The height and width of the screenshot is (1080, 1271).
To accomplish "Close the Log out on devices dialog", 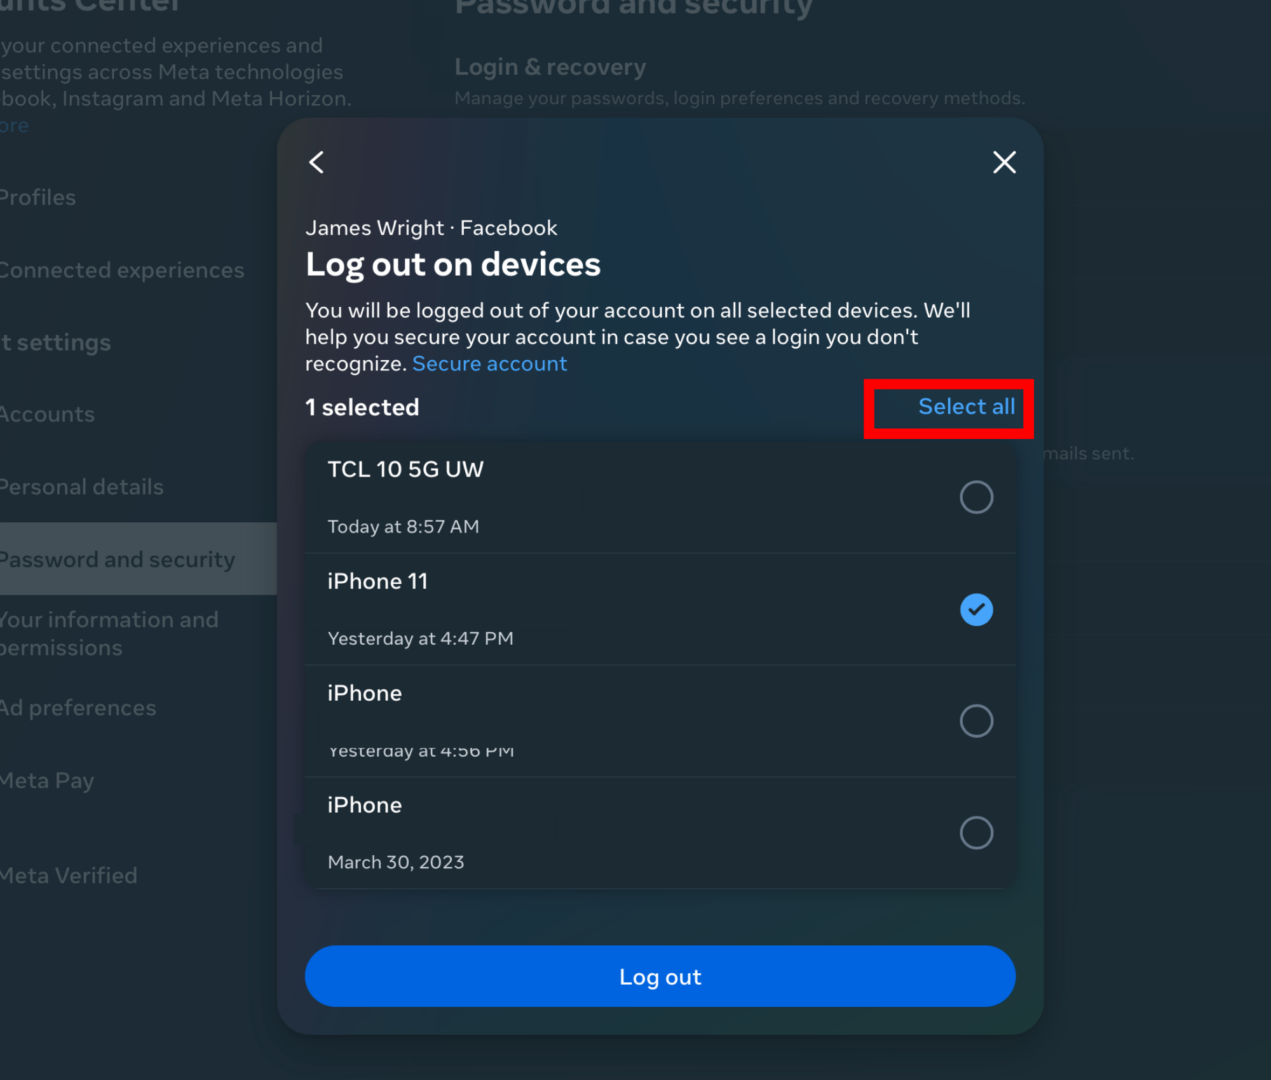I will pyautogui.click(x=1004, y=162).
